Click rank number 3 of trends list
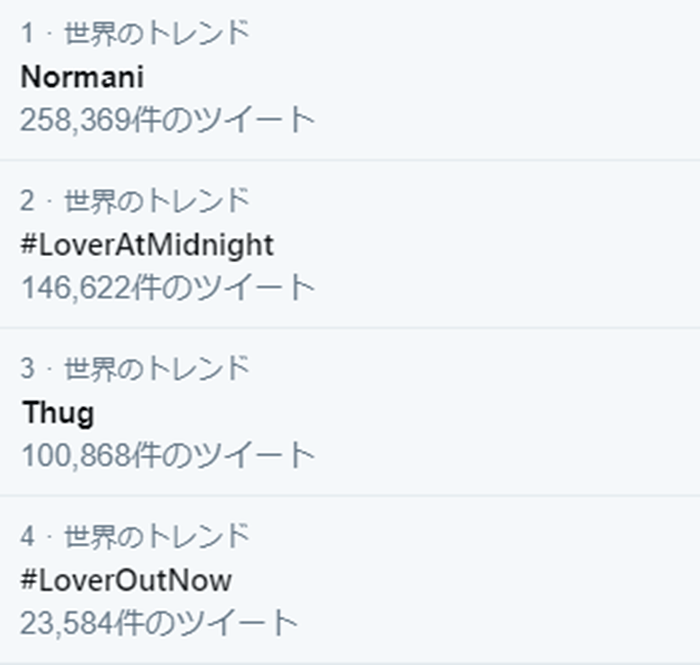The image size is (700, 665). pos(27,369)
